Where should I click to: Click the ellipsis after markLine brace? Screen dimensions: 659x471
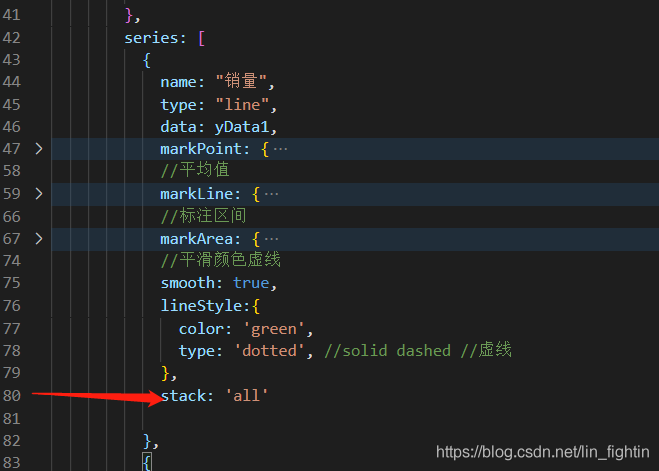pos(272,194)
